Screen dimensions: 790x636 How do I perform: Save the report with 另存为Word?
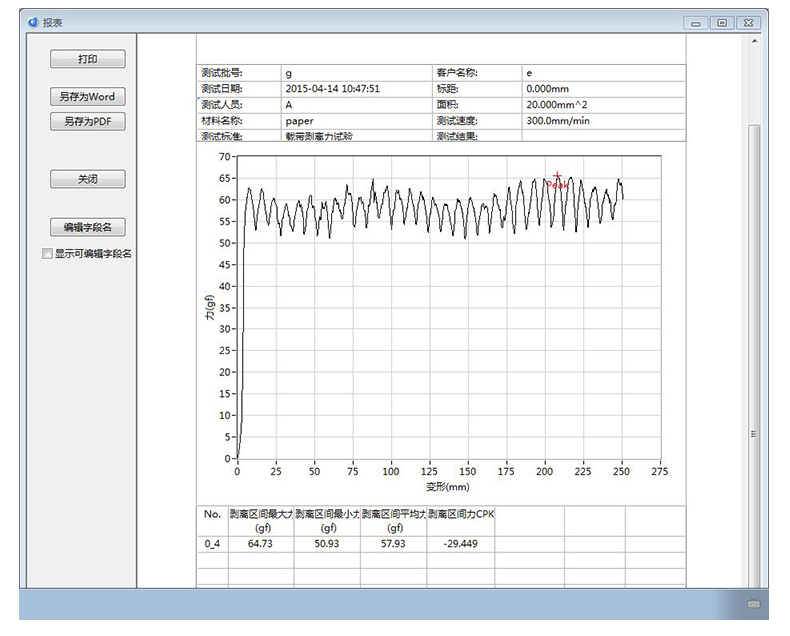point(88,97)
